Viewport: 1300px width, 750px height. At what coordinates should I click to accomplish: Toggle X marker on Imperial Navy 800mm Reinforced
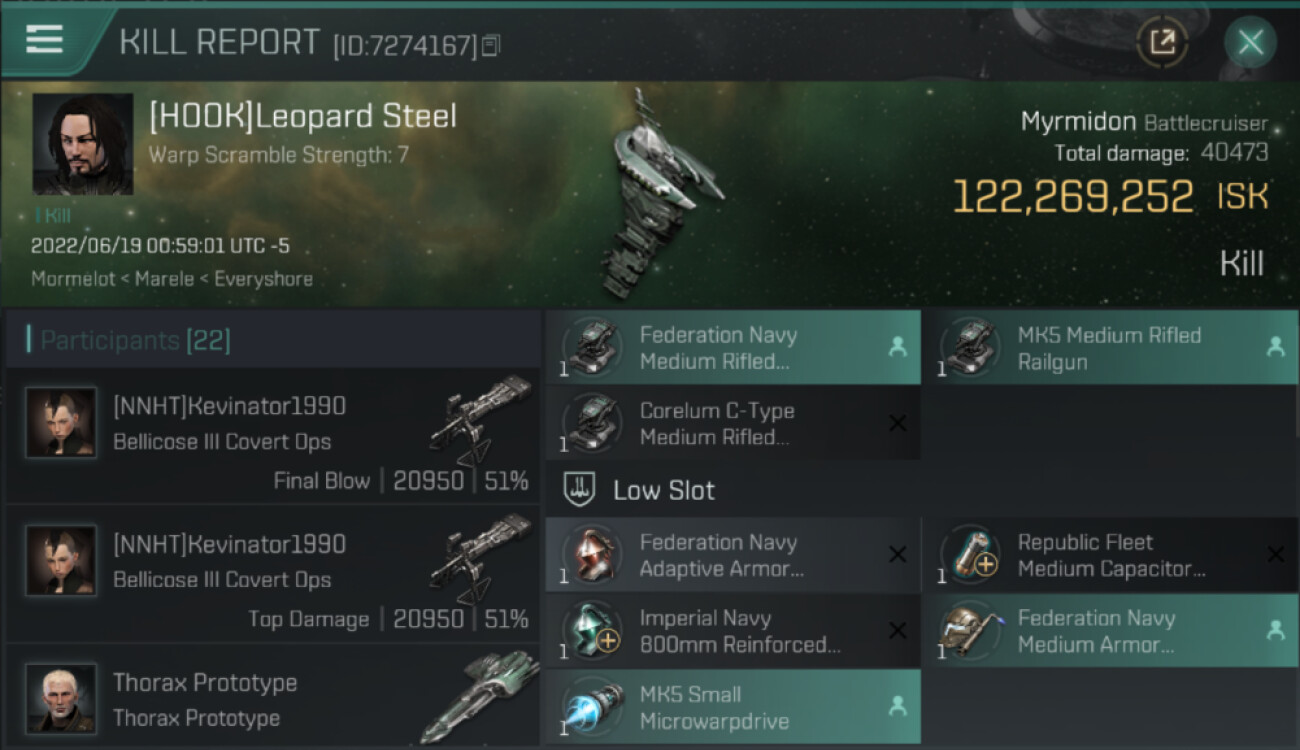(x=897, y=631)
